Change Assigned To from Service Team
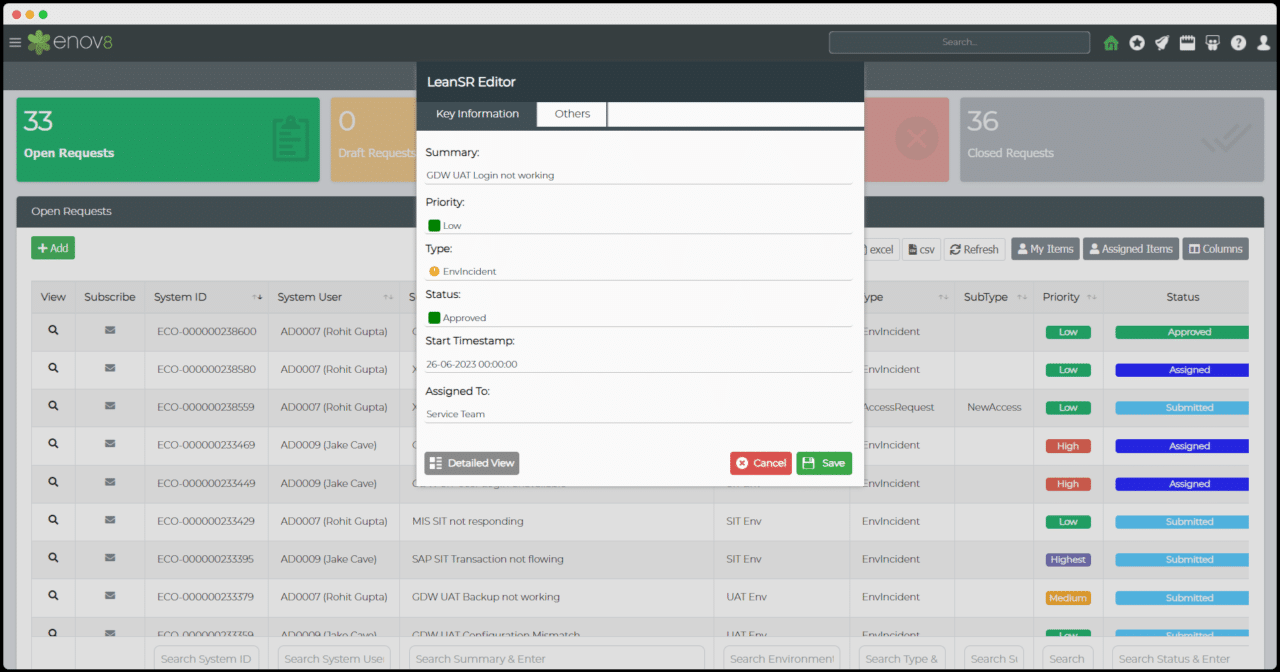This screenshot has height=672, width=1280. 640,414
